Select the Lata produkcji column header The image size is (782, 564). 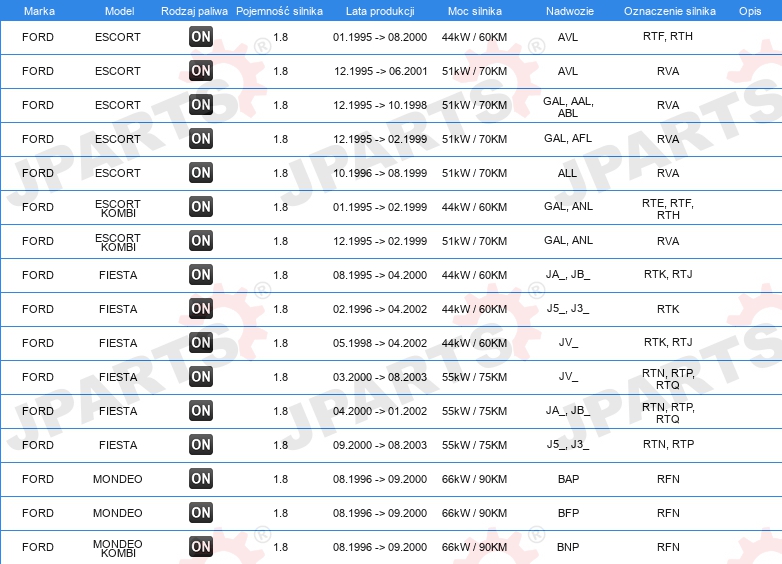(380, 11)
